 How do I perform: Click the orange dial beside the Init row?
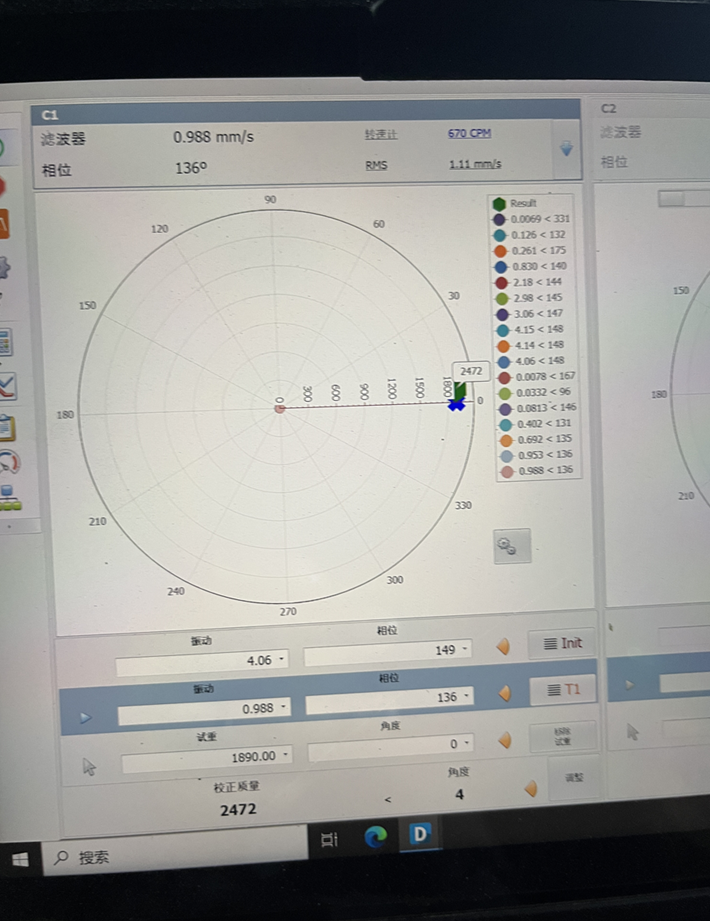tap(504, 647)
